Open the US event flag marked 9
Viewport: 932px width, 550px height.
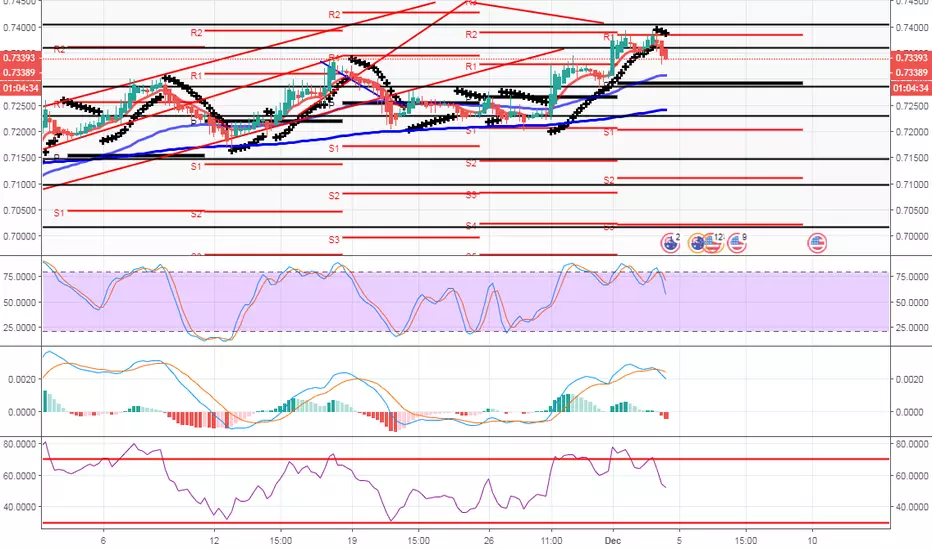736,243
